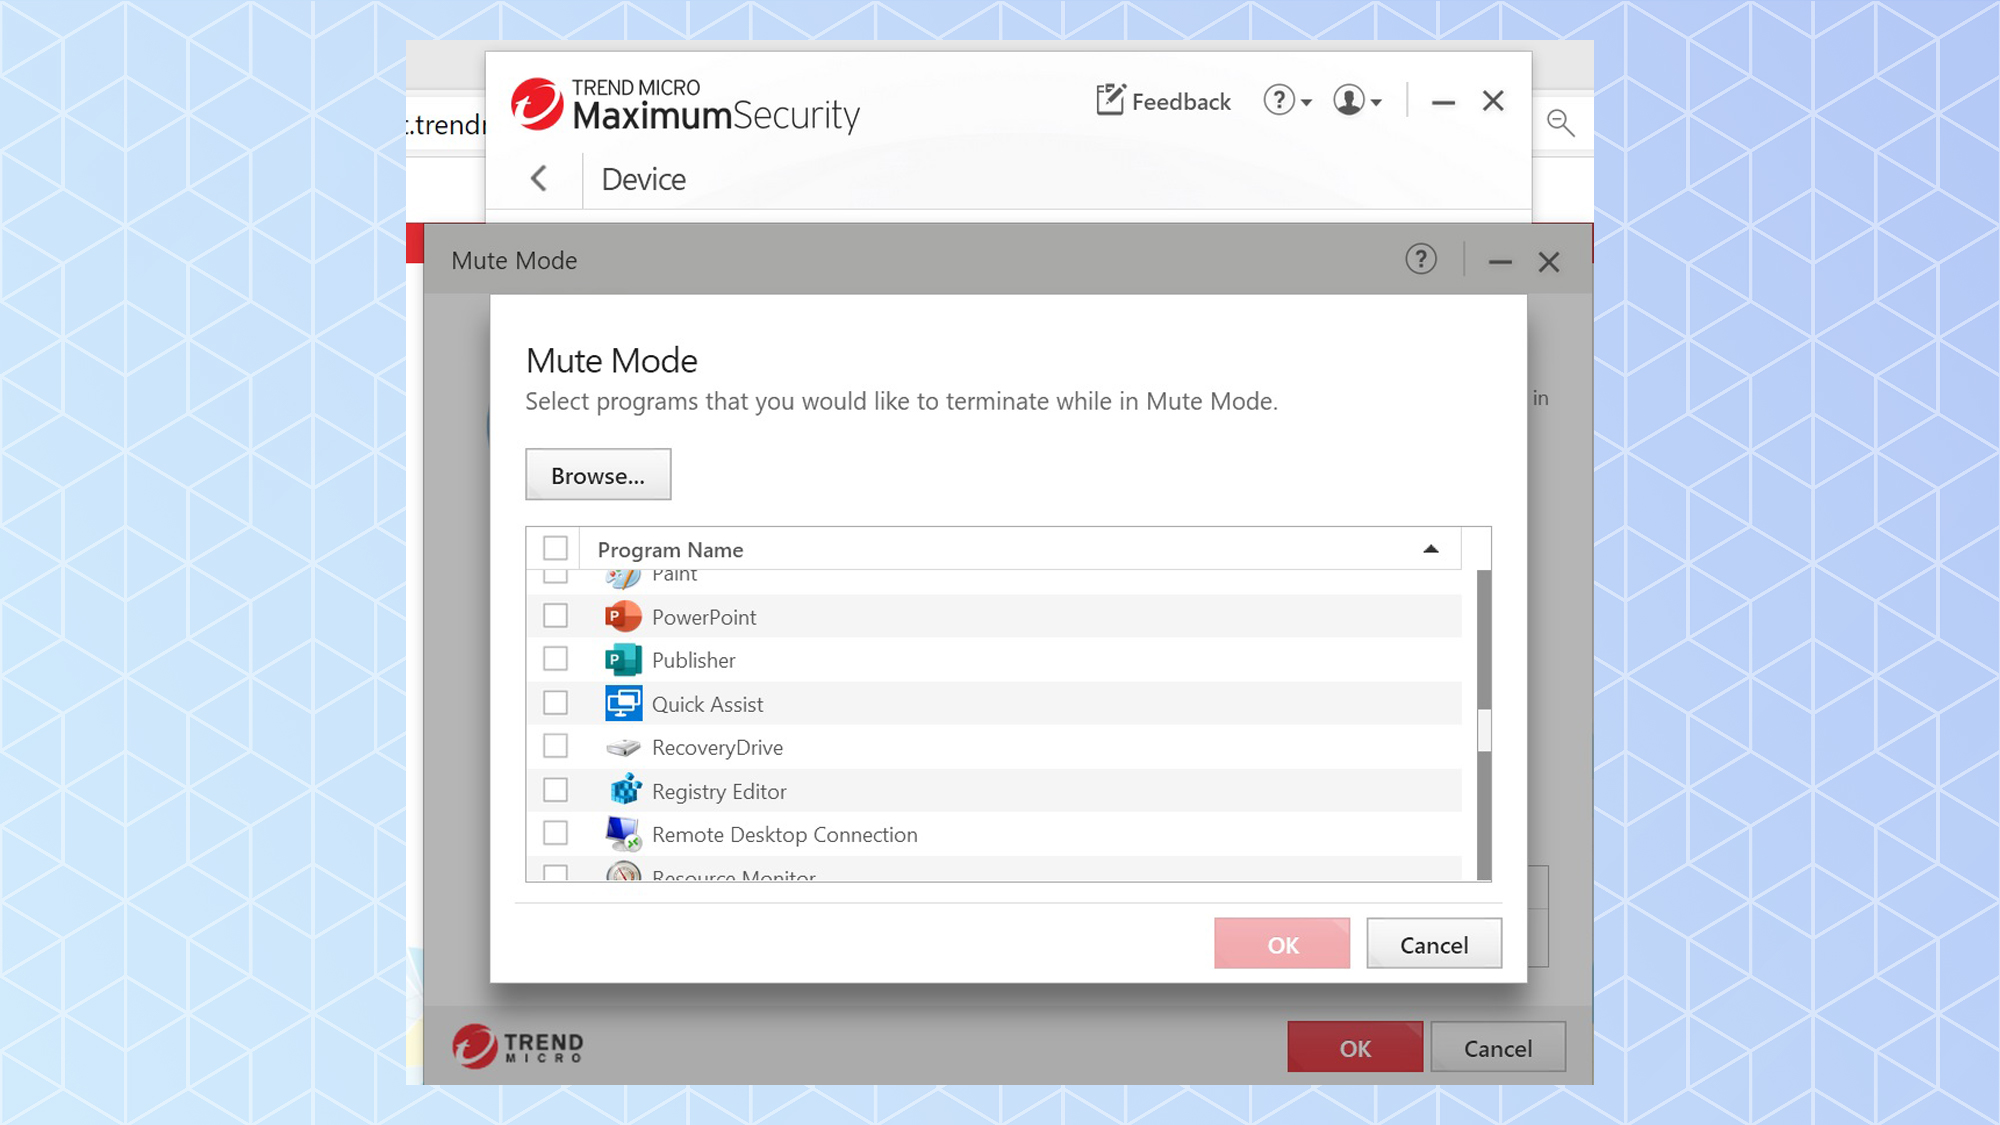The height and width of the screenshot is (1125, 2000).
Task: Click the Feedback icon
Action: 1109,101
